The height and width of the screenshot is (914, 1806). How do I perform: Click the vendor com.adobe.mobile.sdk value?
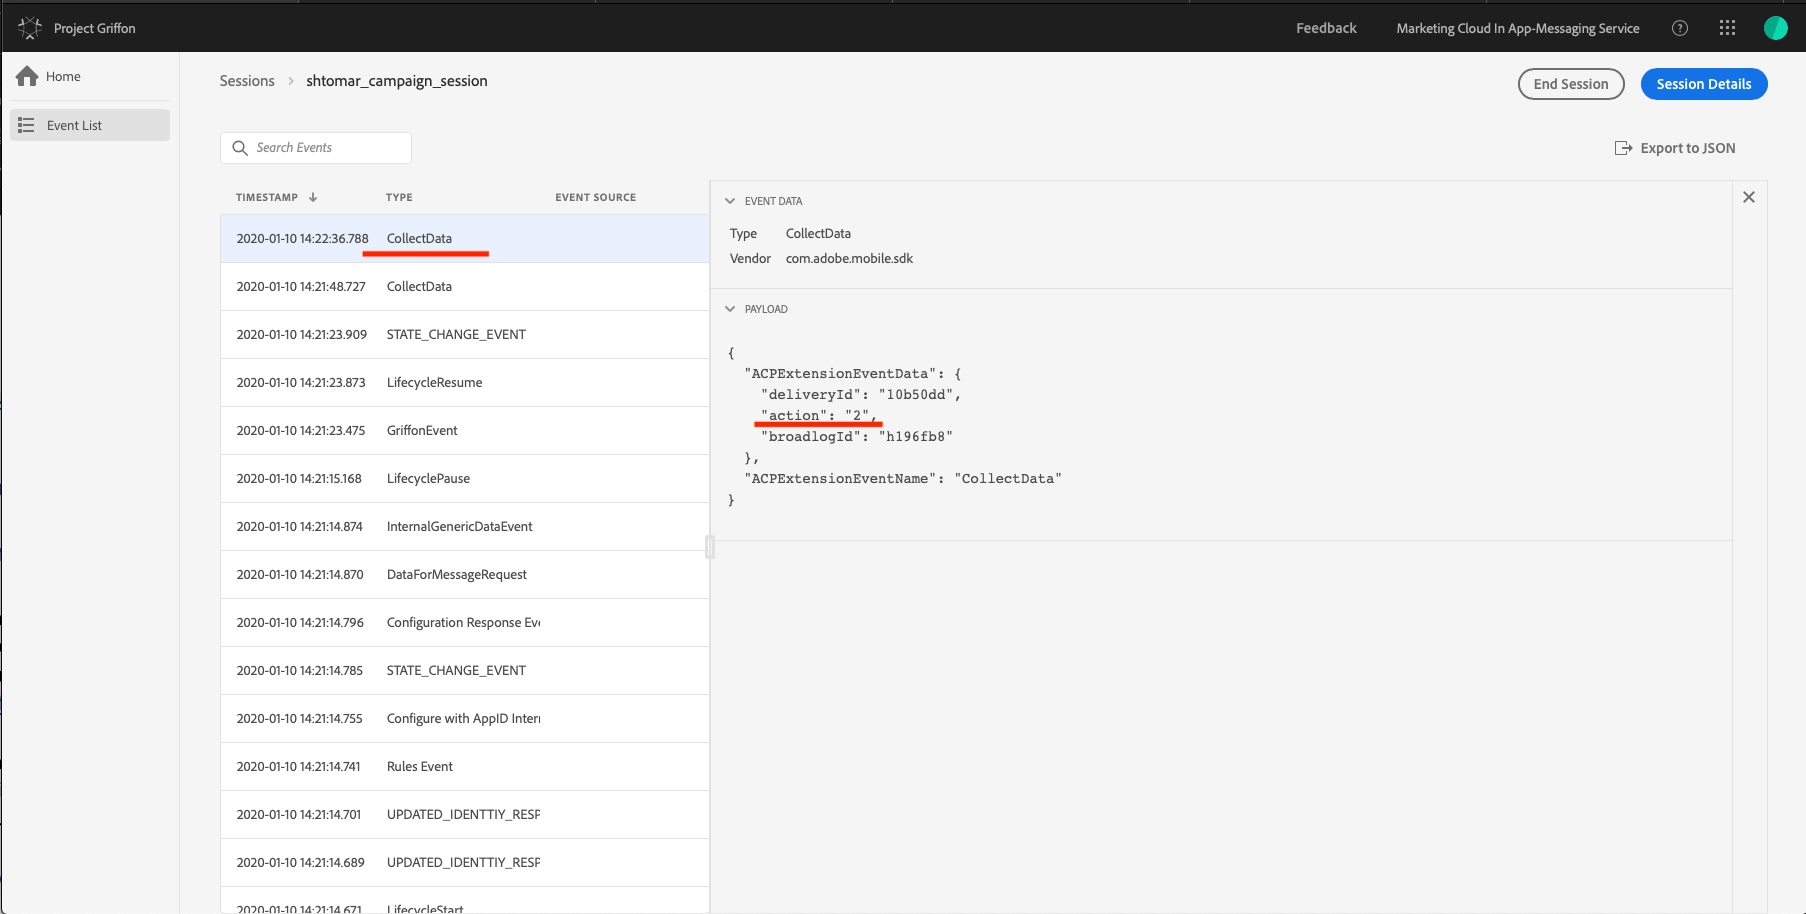pyautogui.click(x=849, y=258)
